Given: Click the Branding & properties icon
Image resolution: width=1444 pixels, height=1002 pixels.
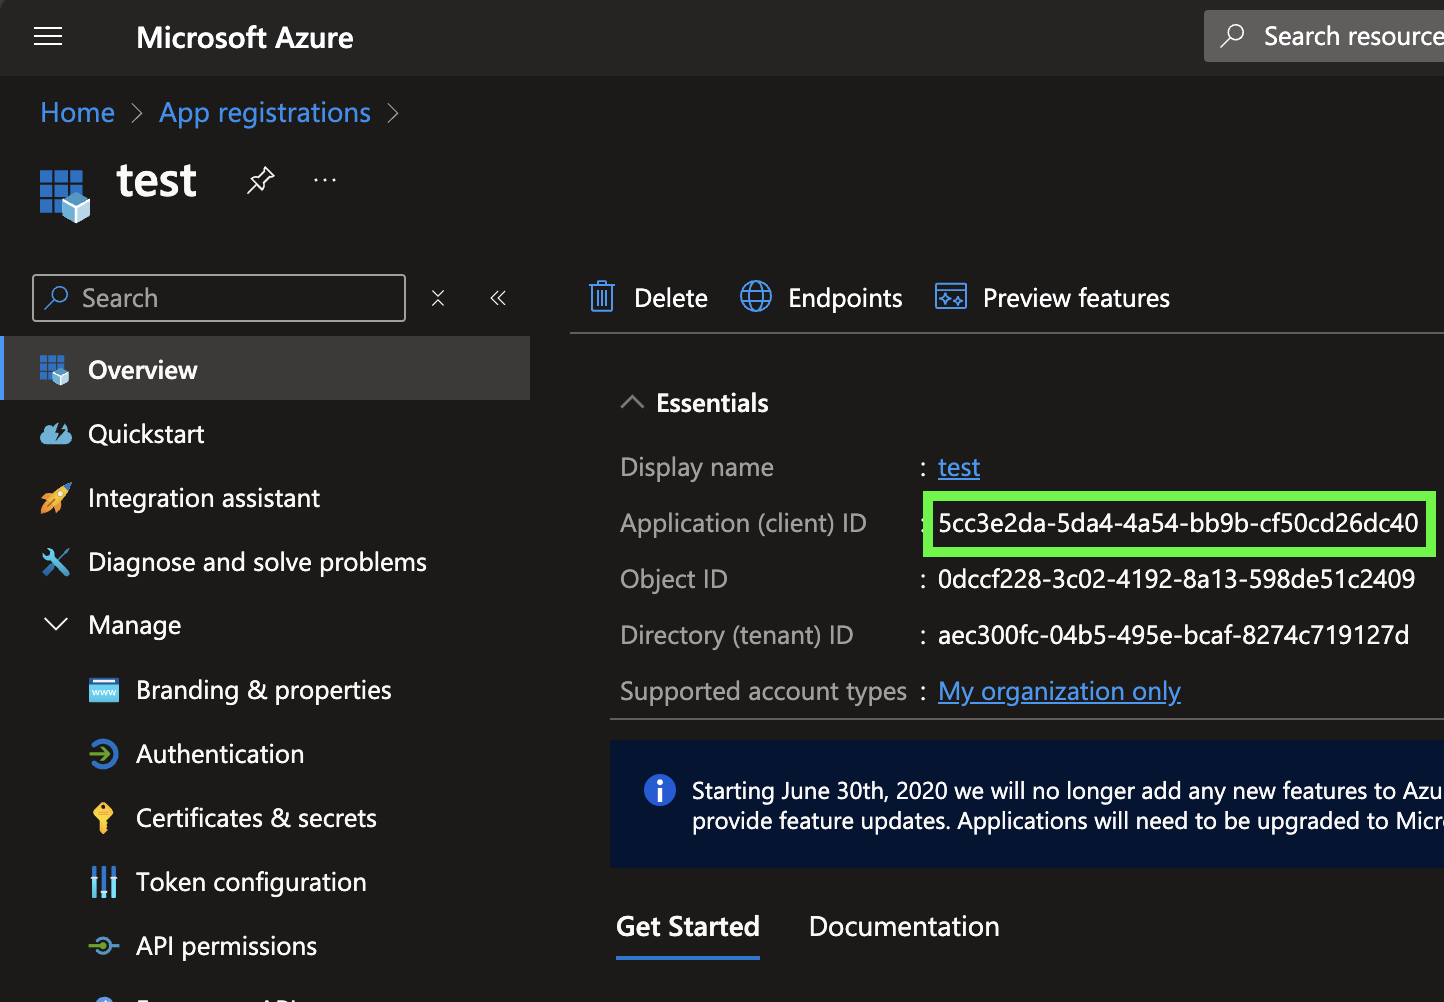Looking at the screenshot, I should pos(104,690).
